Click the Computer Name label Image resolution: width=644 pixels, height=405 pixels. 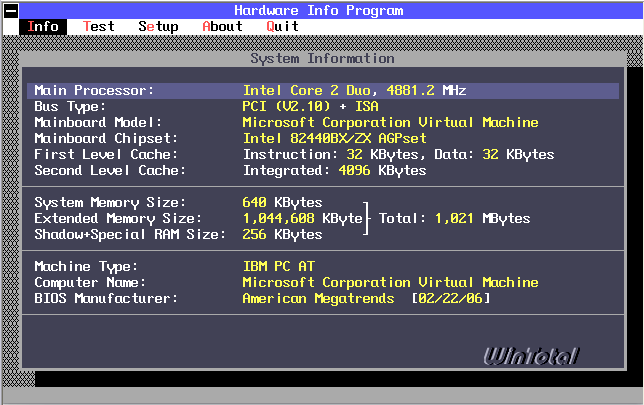[x=90, y=283]
